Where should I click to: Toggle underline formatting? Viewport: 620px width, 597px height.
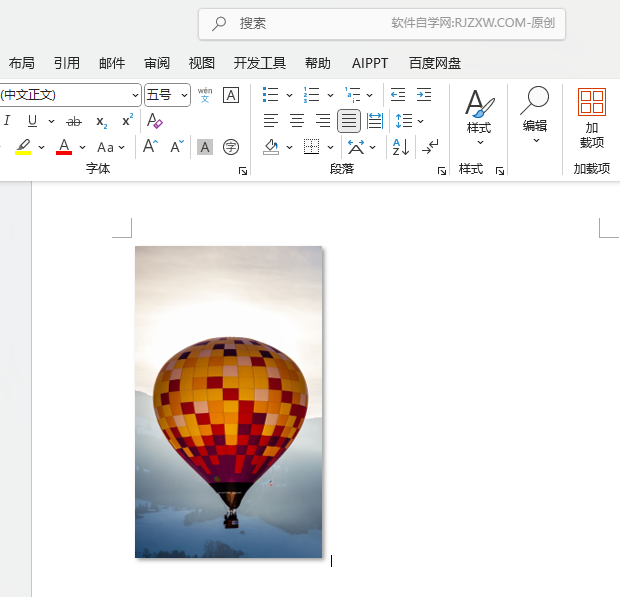click(x=32, y=121)
